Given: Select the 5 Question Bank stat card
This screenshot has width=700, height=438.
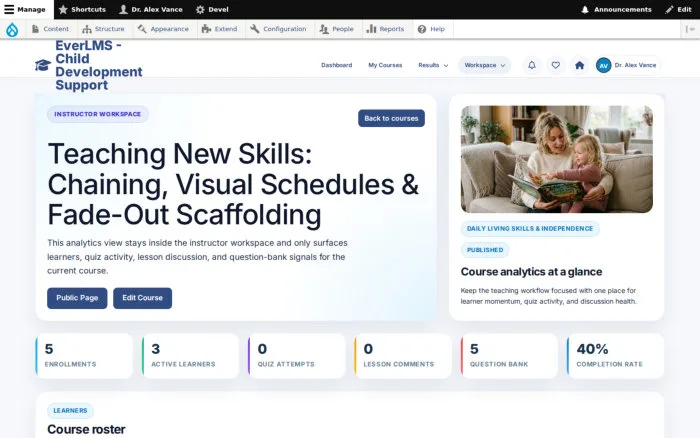Looking at the screenshot, I should (x=509, y=356).
